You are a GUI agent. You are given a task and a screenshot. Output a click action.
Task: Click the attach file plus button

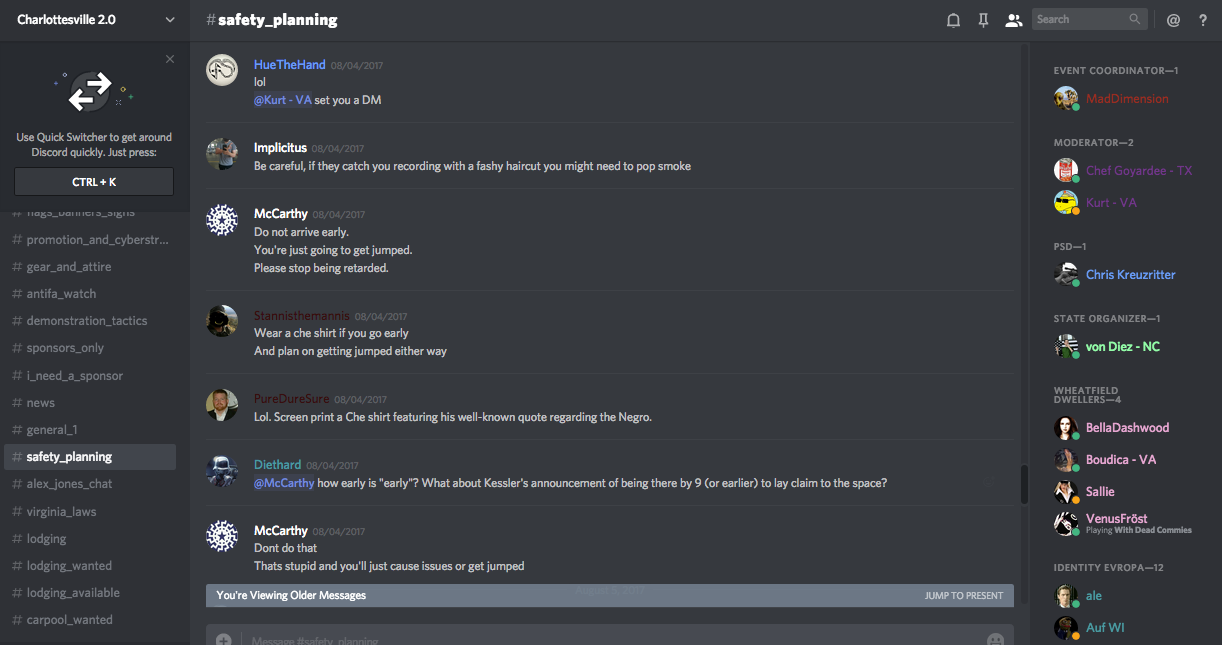coord(224,639)
